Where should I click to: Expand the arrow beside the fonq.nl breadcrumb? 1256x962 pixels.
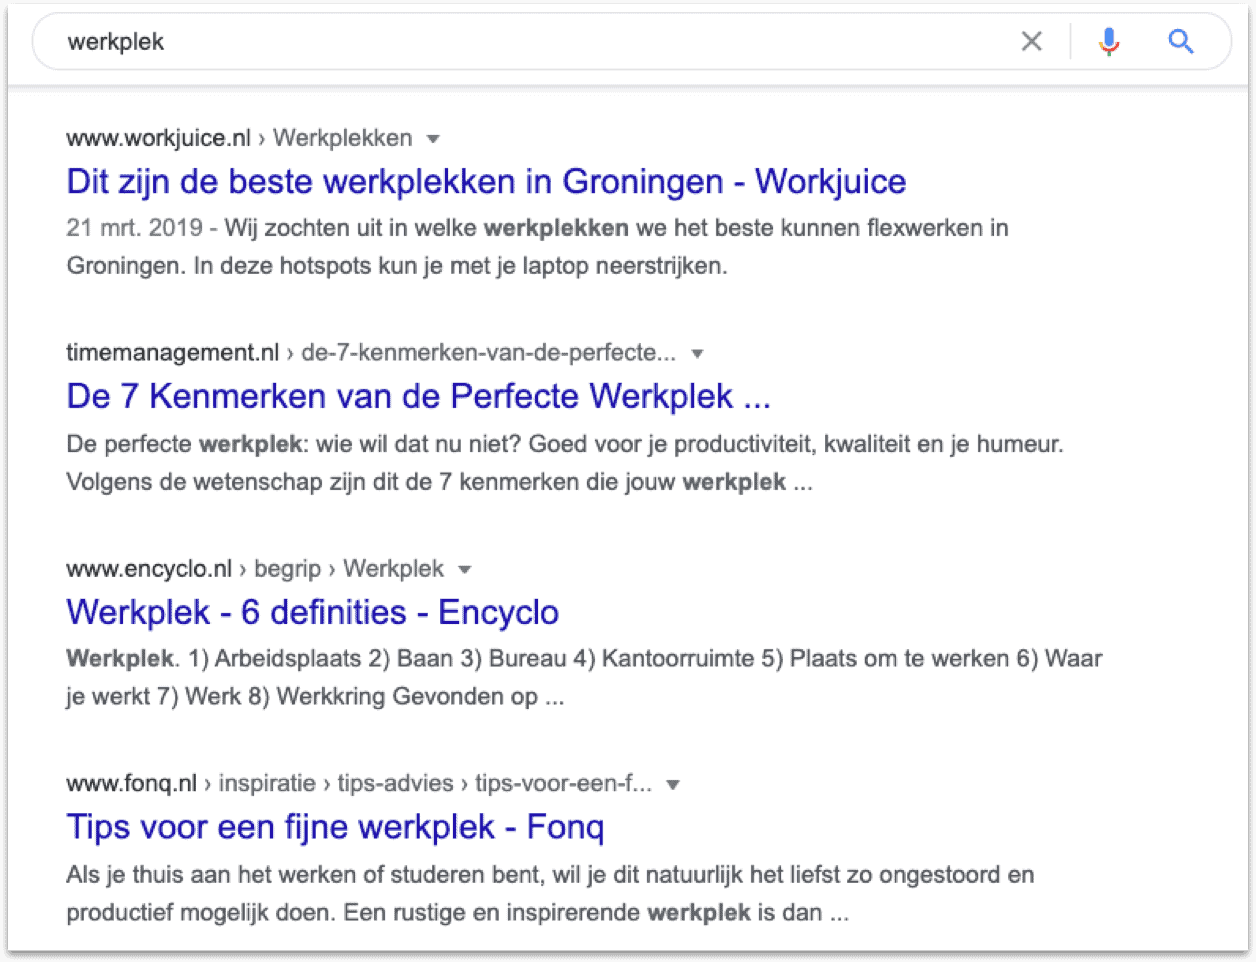673,785
